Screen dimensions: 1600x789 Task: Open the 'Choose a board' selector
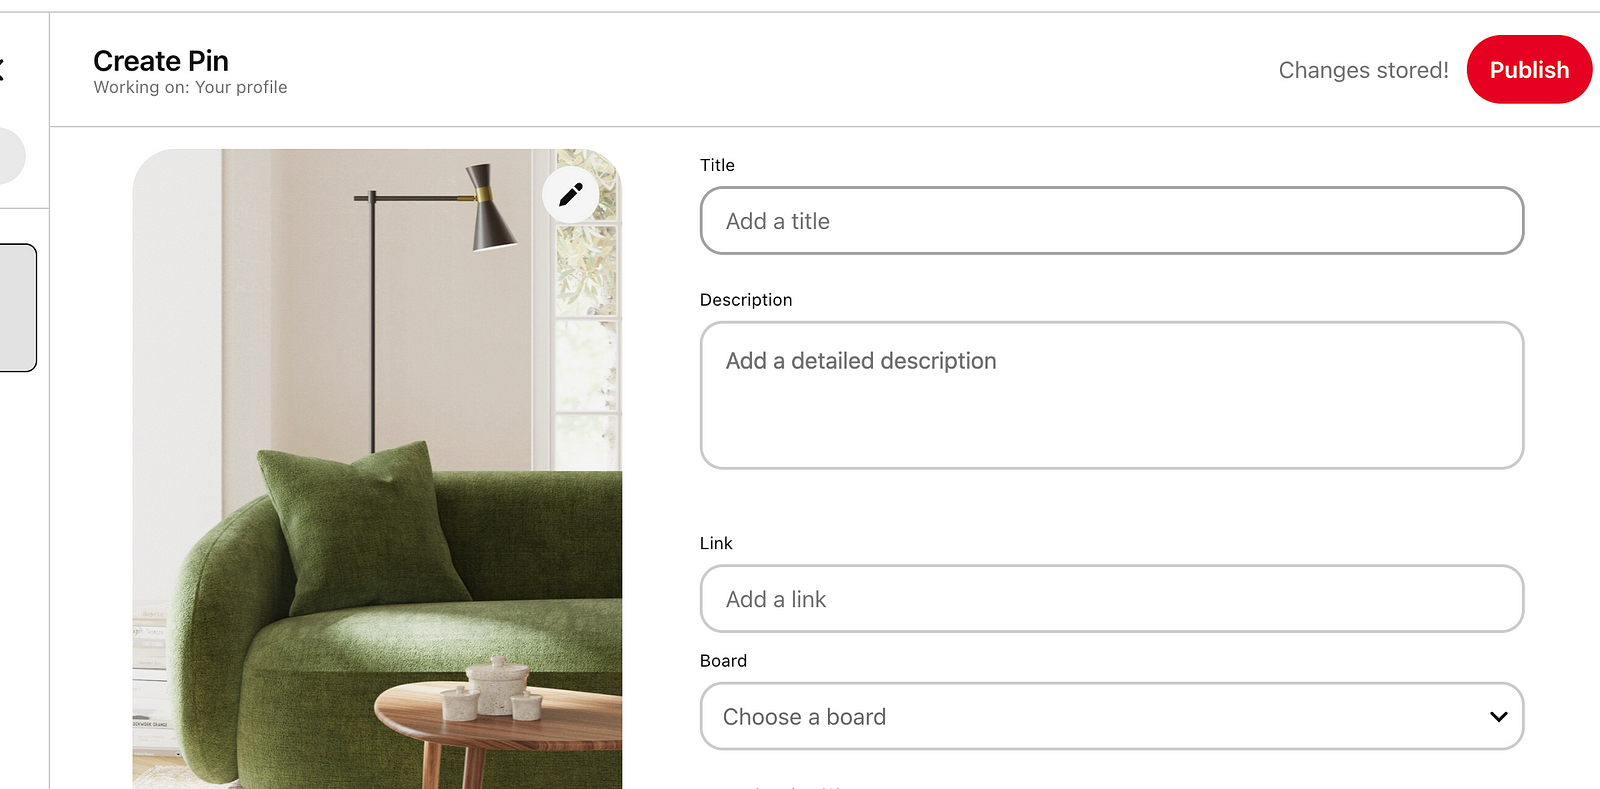pos(1100,716)
